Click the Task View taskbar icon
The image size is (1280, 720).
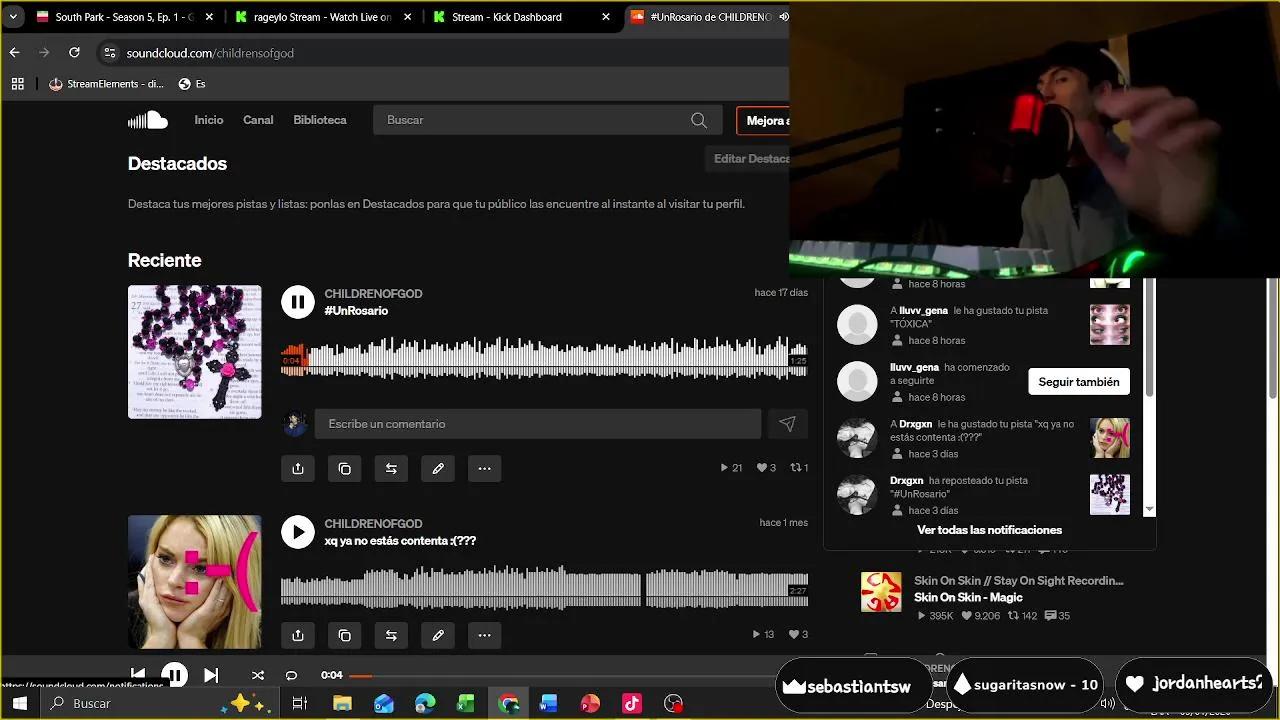pyautogui.click(x=299, y=704)
